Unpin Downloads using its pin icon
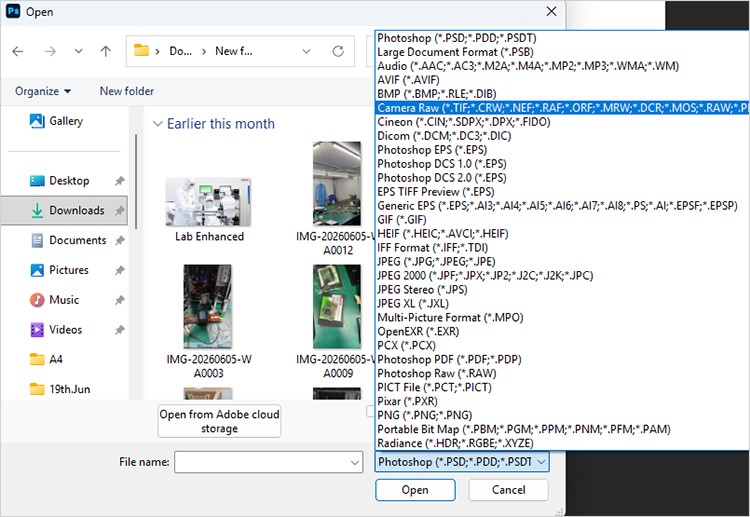 (x=120, y=210)
